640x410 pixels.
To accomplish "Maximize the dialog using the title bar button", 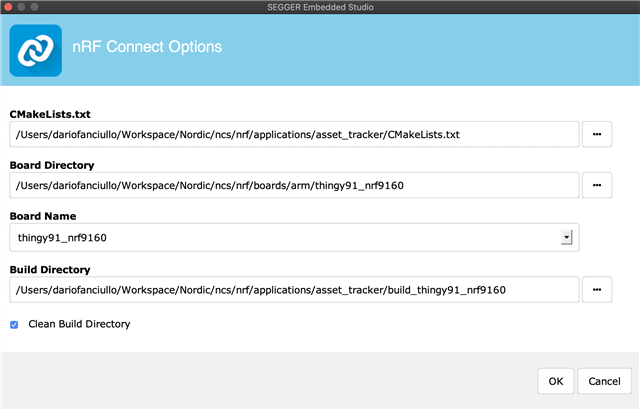I will 35,7.
